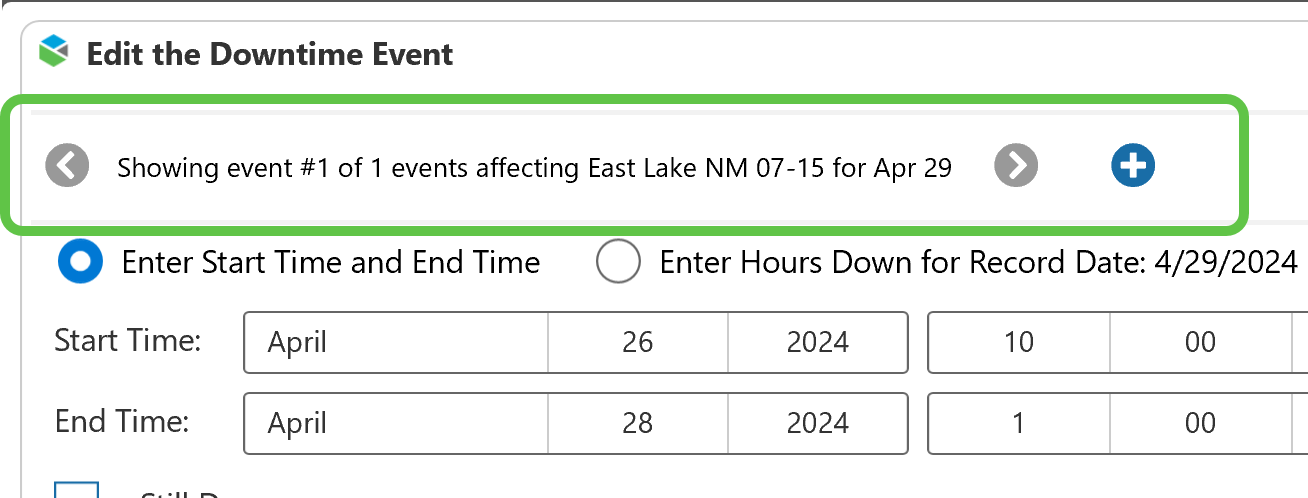Select Enter Start Time and End Time option
Screen dimensions: 1308x498
point(80,262)
